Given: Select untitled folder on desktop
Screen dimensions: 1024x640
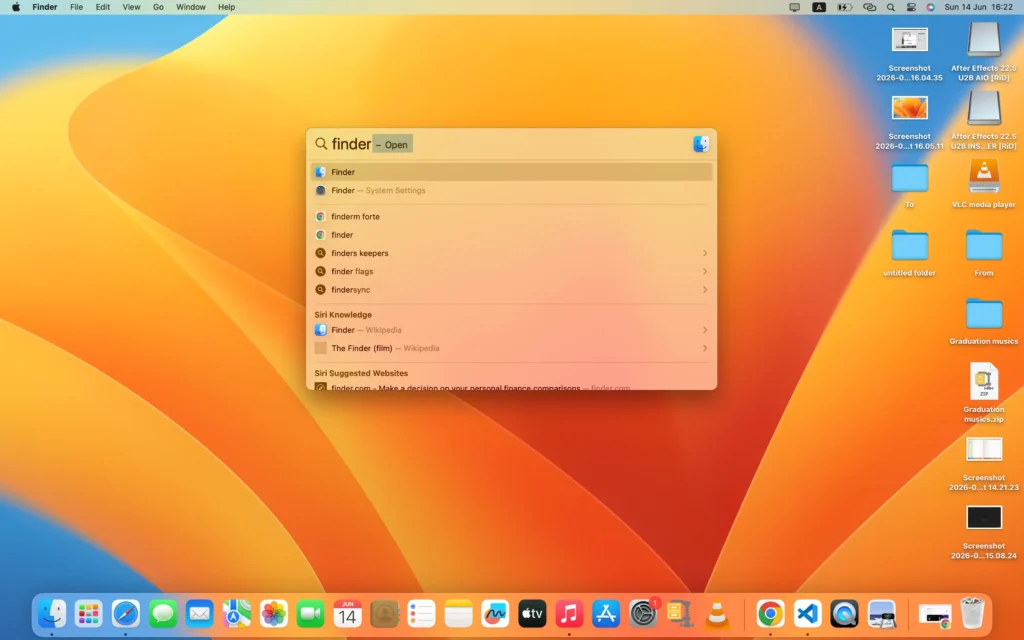Looking at the screenshot, I should tap(909, 253).
